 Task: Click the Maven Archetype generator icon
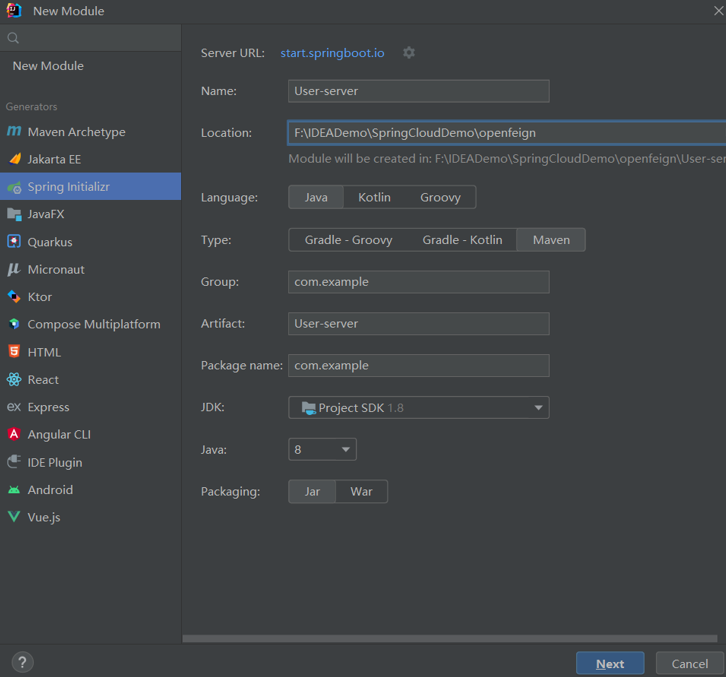14,132
